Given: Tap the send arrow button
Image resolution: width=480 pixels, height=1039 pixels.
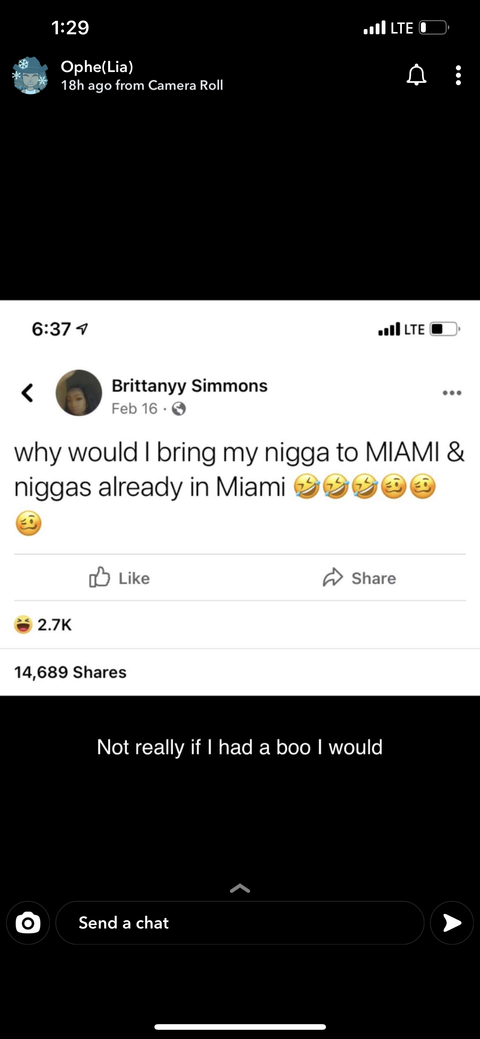Looking at the screenshot, I should pos(452,922).
